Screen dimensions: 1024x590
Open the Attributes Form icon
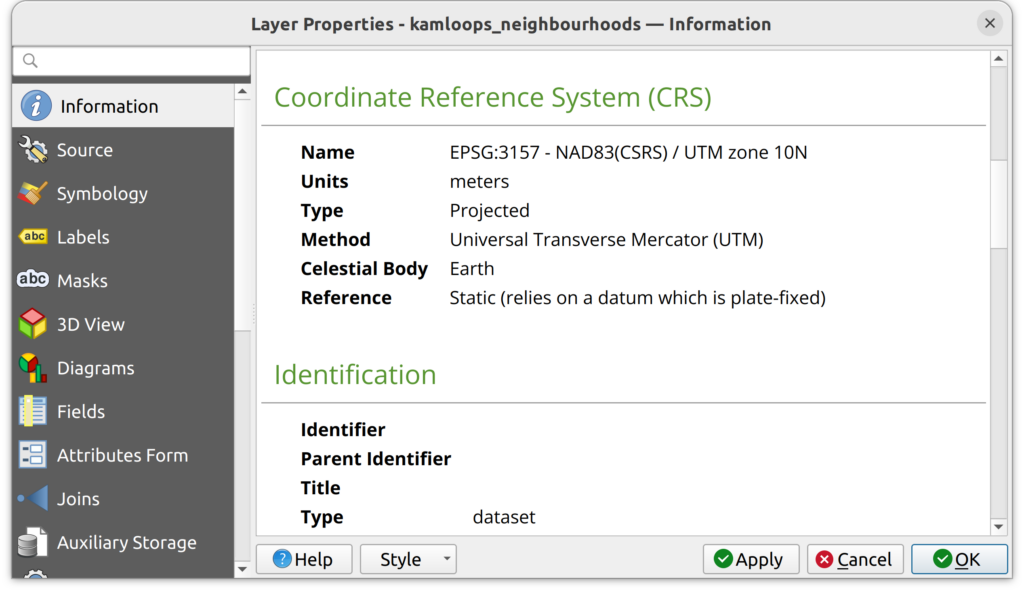[33, 455]
